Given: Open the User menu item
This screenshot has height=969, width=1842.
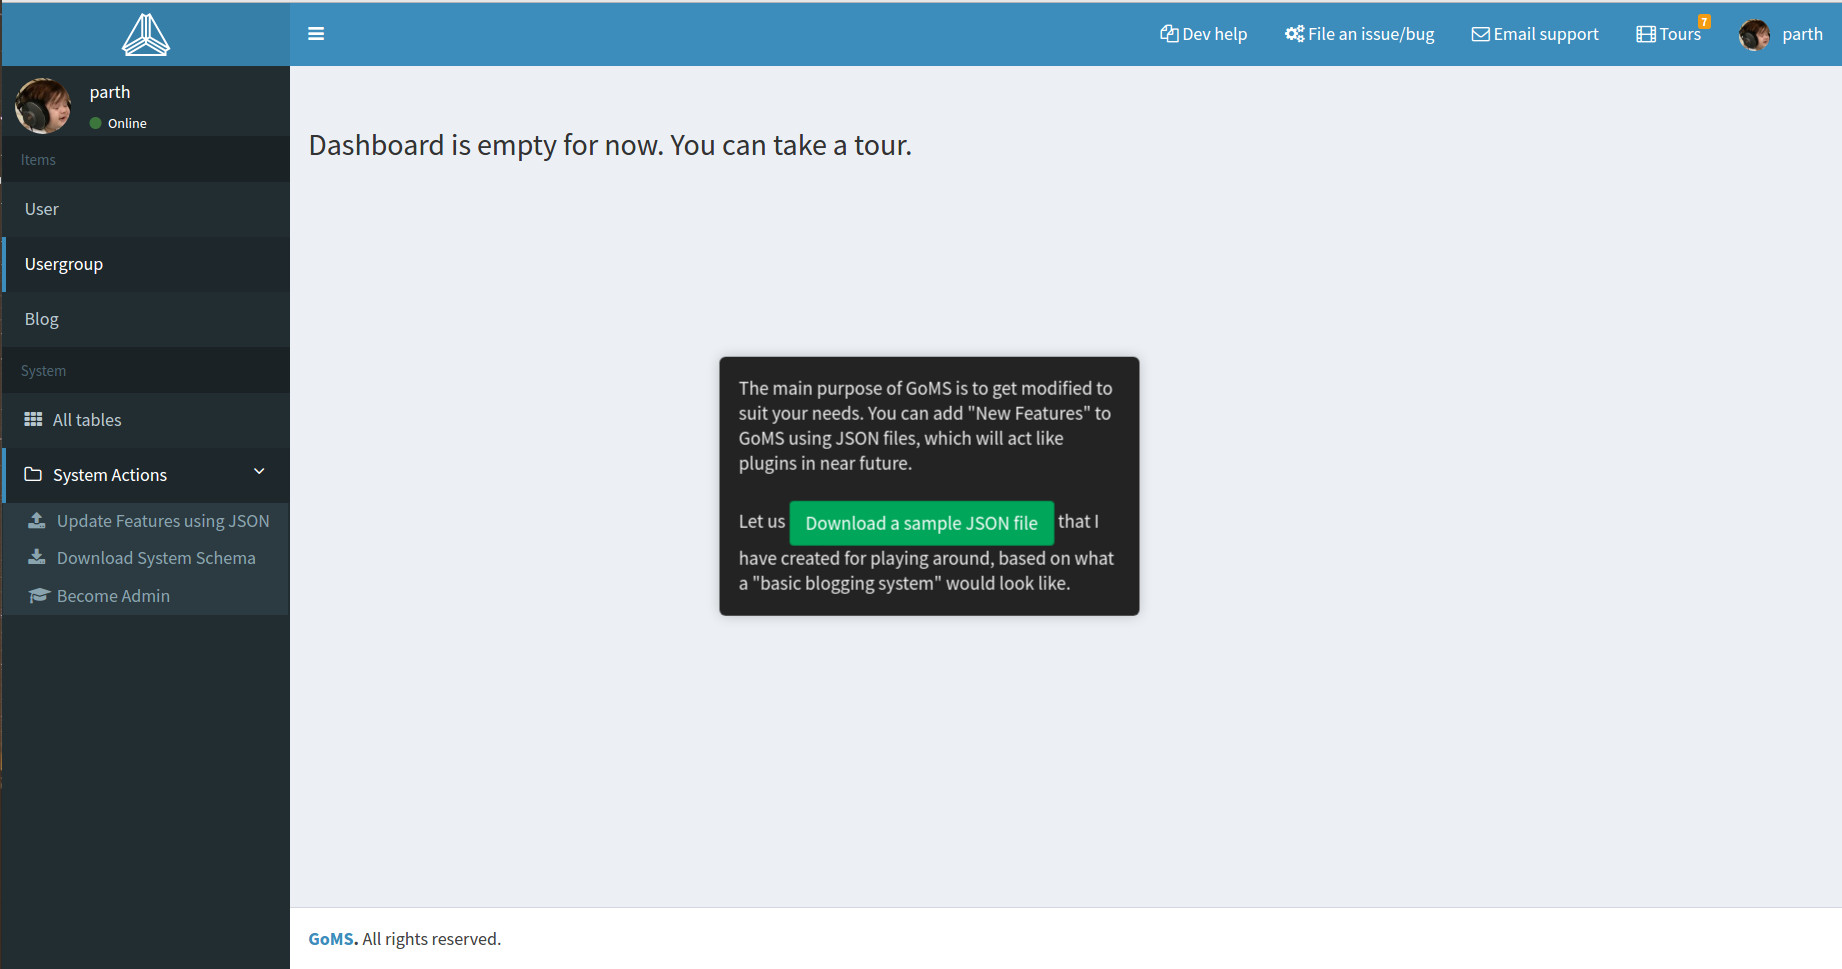Looking at the screenshot, I should click(x=146, y=209).
